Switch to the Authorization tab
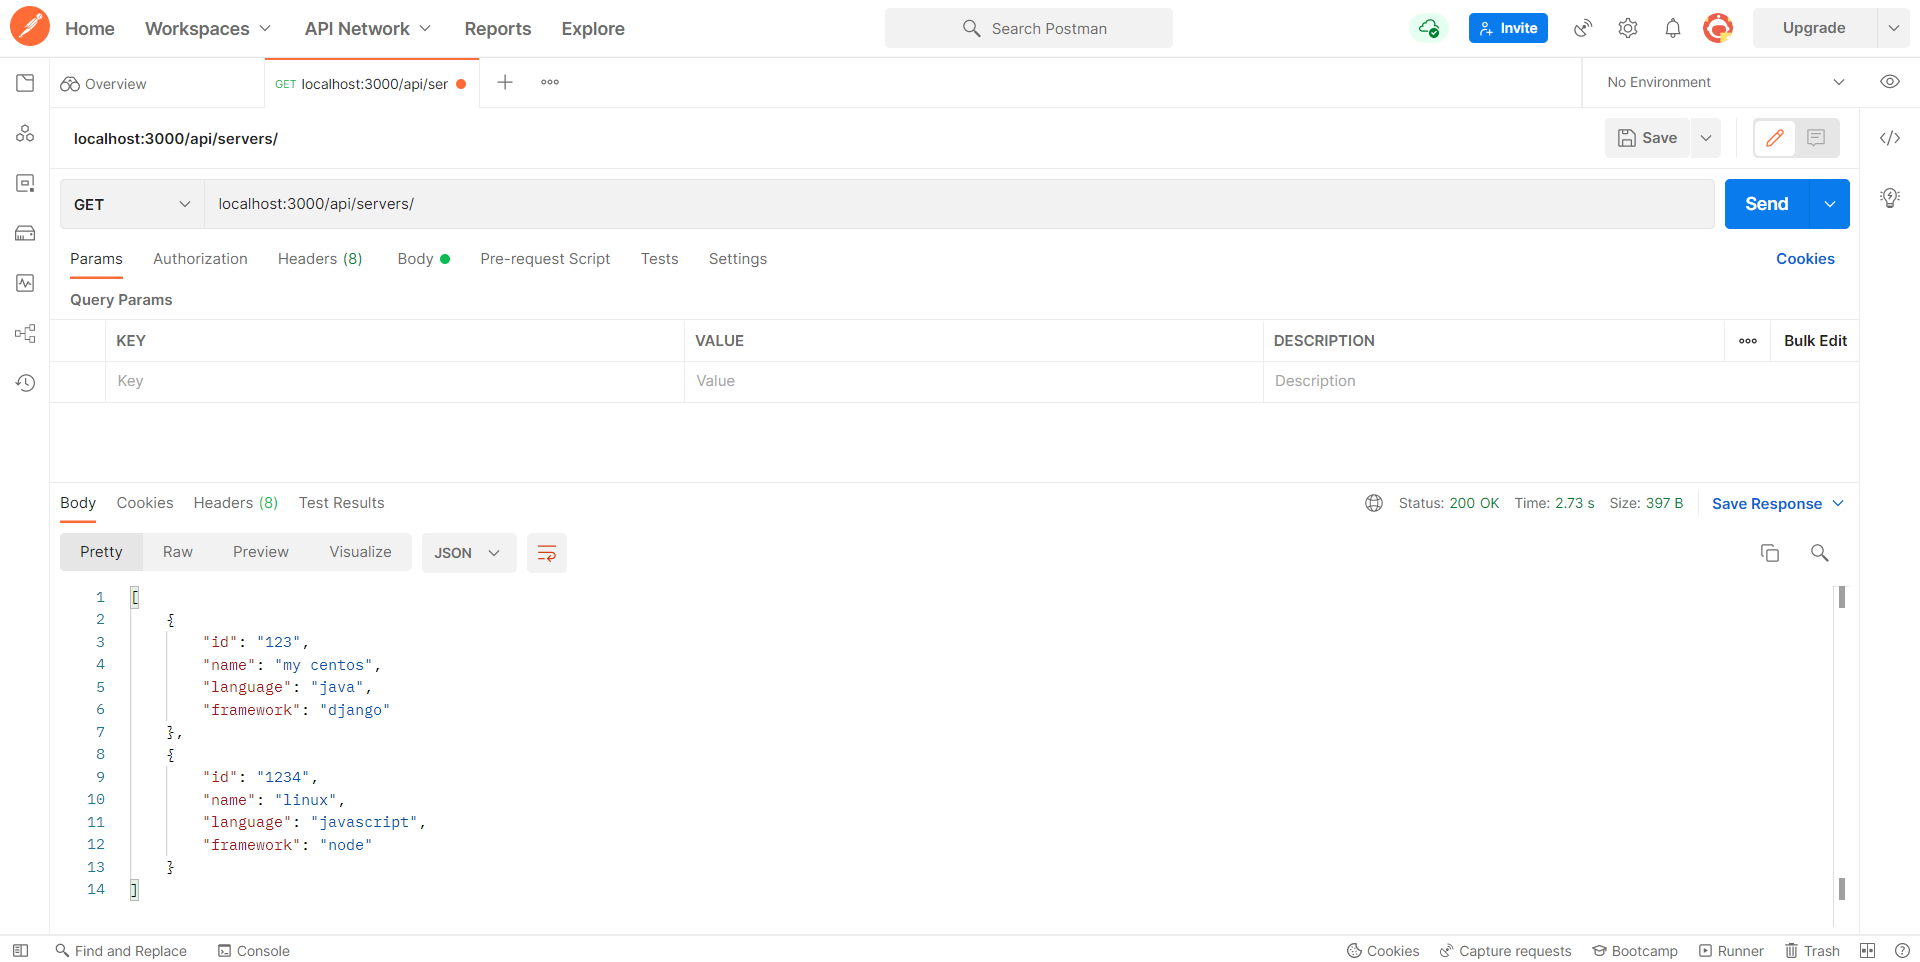The width and height of the screenshot is (1920, 962). (x=200, y=259)
